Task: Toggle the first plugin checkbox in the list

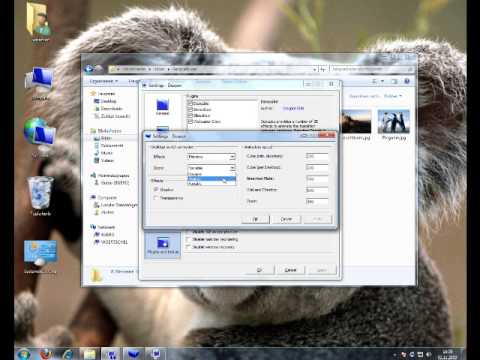Action: [x=190, y=103]
